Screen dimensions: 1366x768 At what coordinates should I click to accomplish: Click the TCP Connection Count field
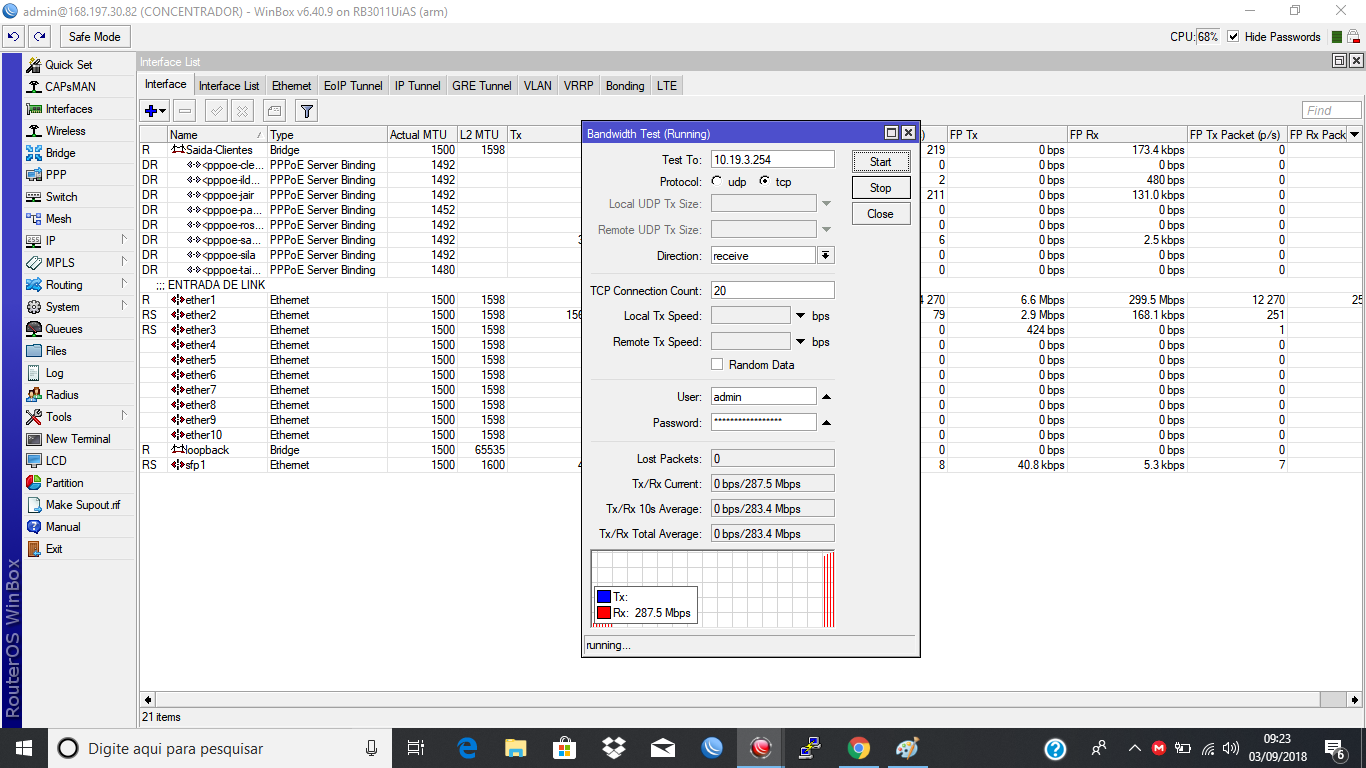coord(772,290)
